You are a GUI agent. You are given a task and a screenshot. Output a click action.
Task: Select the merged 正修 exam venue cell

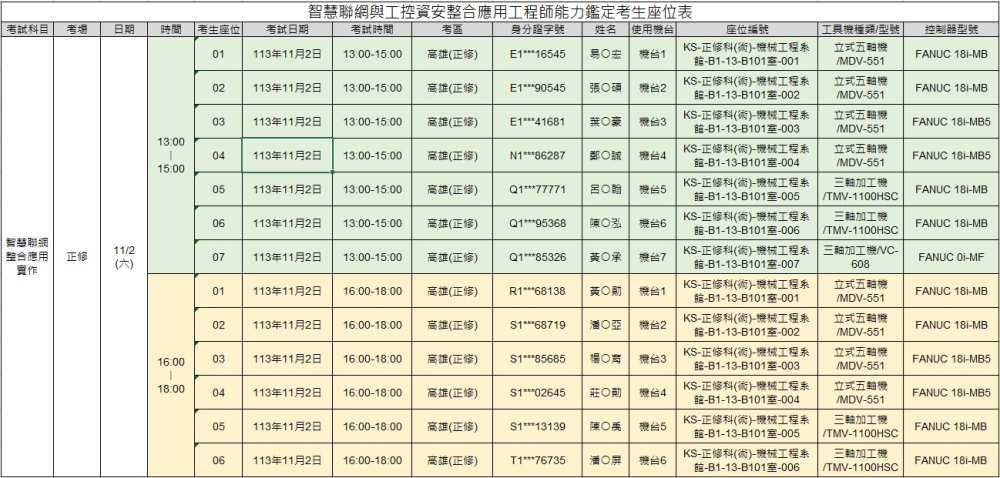[77, 257]
